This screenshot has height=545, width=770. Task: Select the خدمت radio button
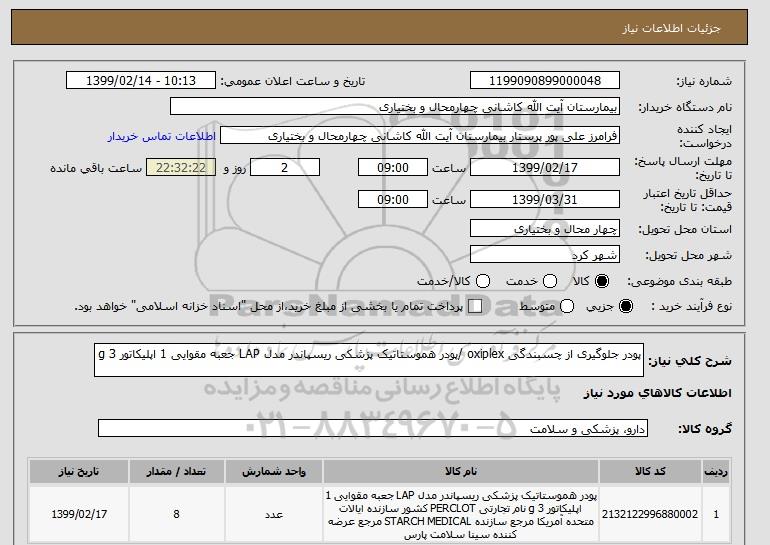pyautogui.click(x=550, y=281)
